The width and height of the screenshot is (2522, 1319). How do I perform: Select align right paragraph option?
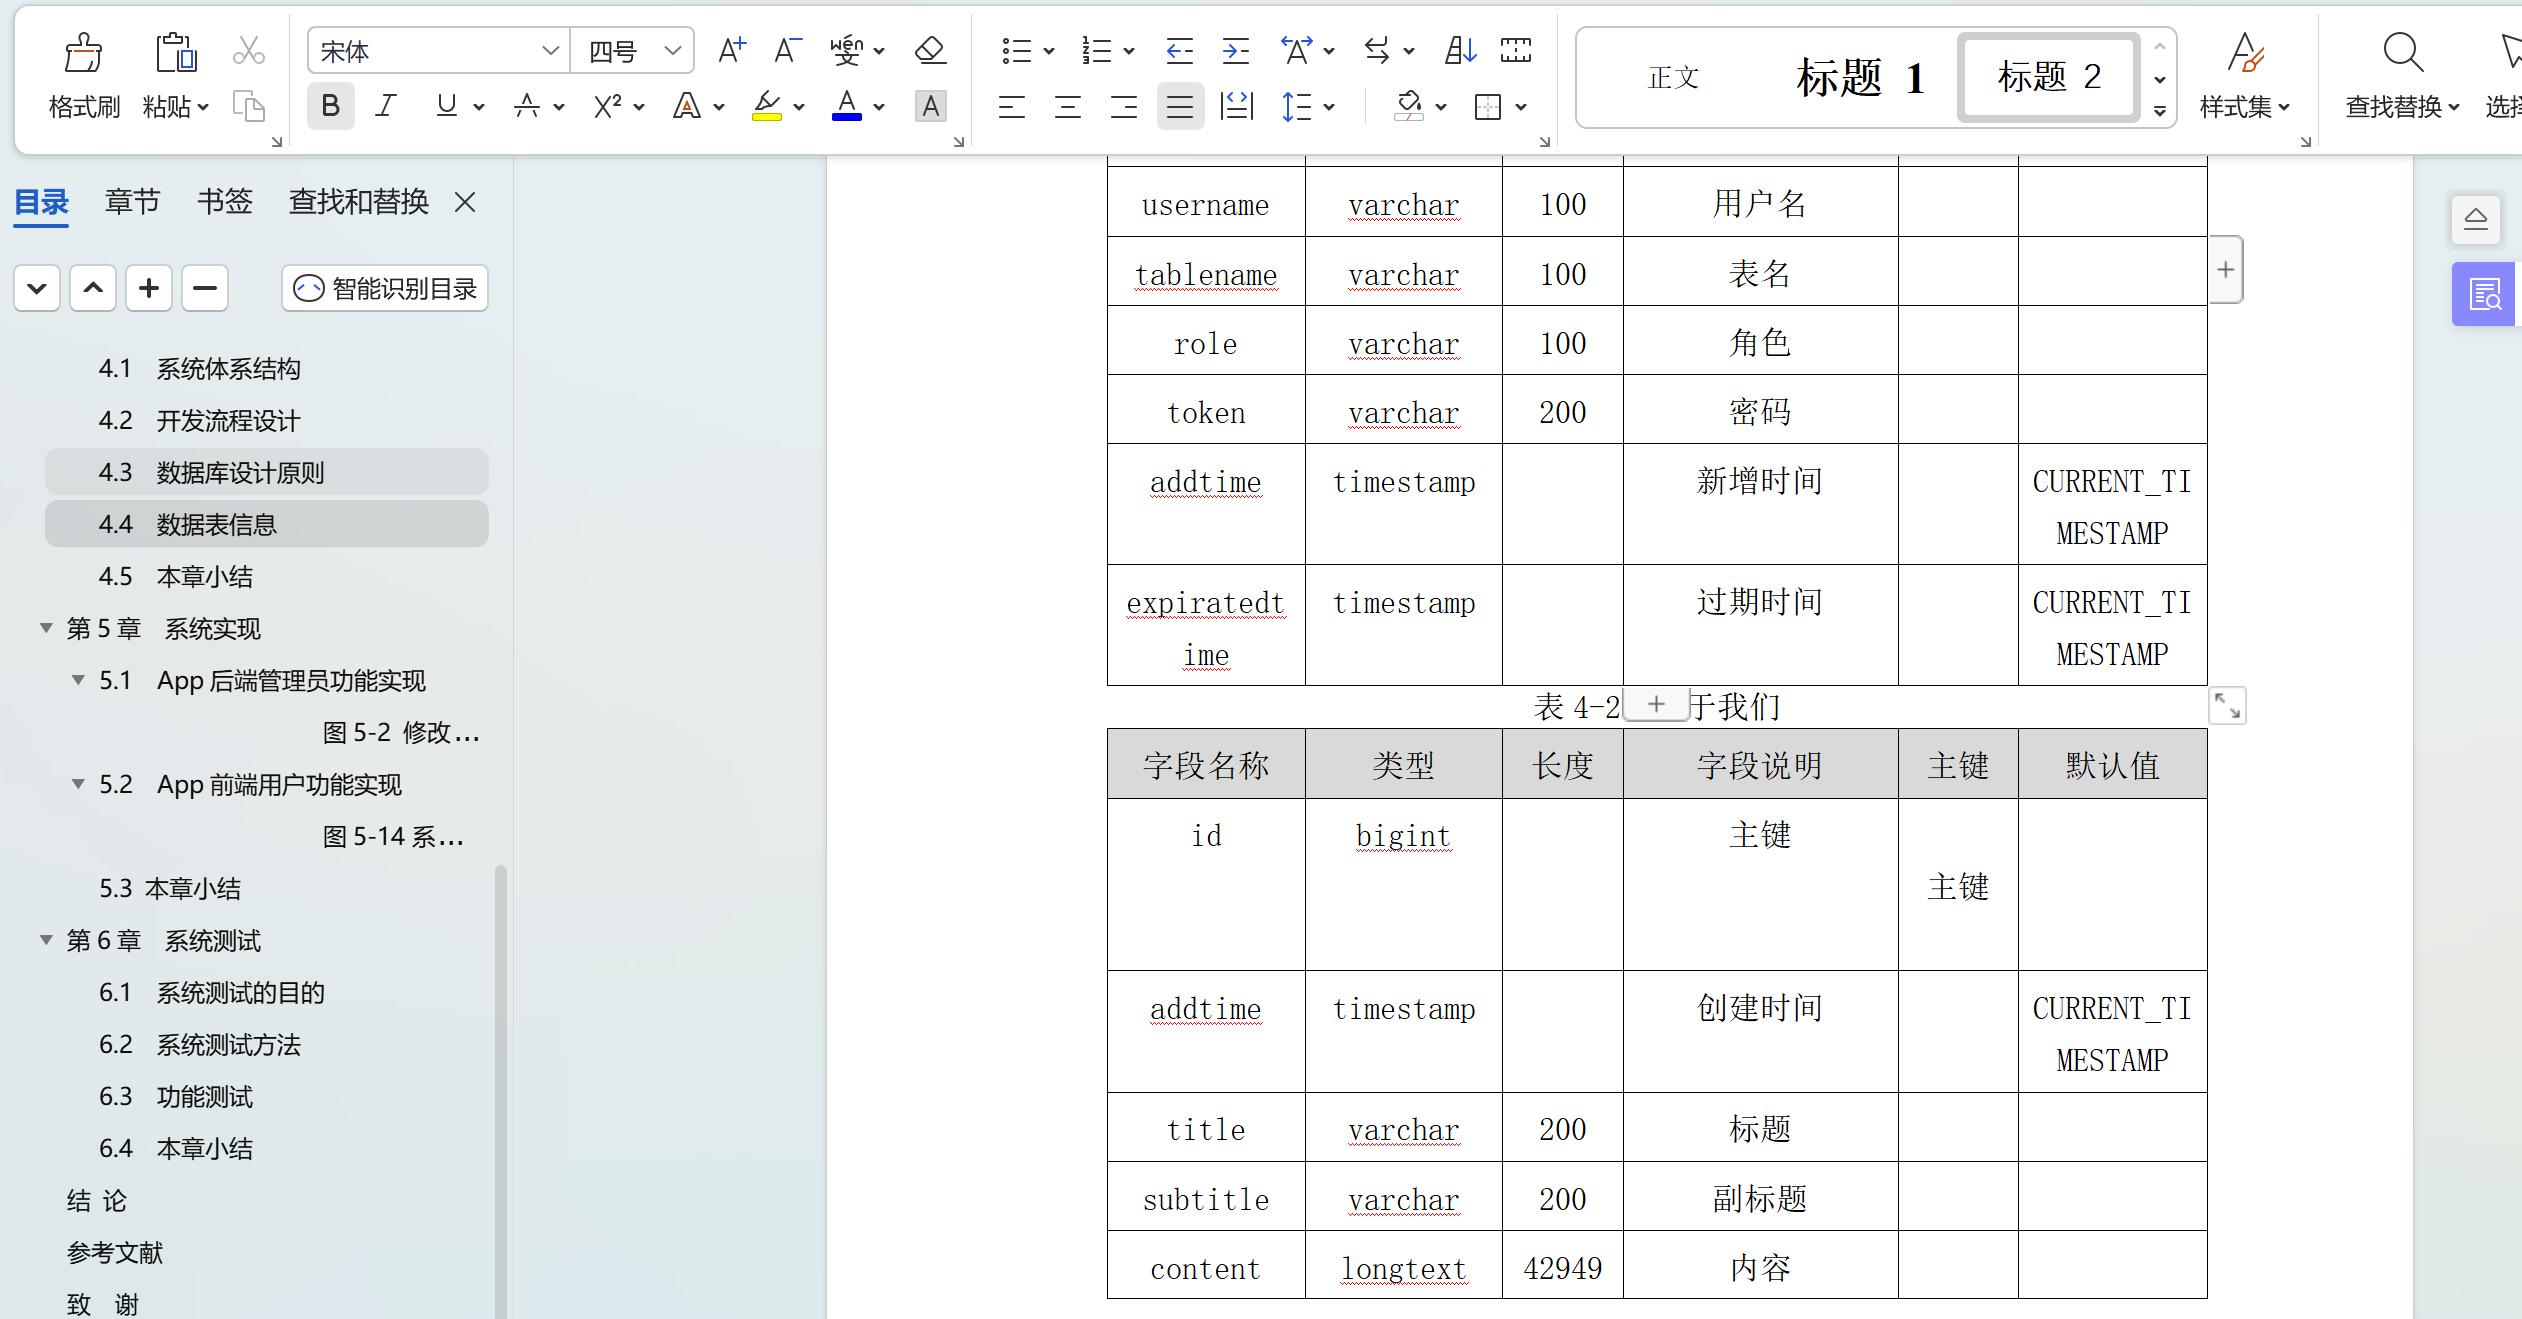point(1124,106)
